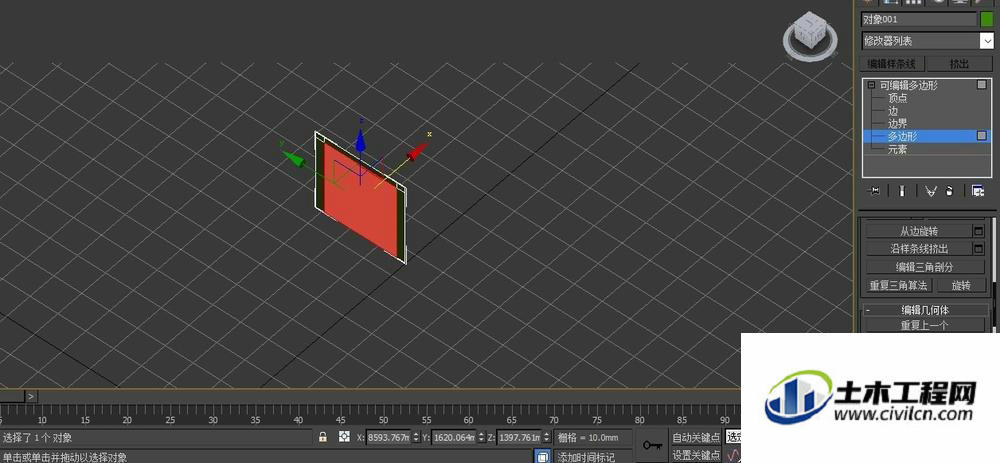Click the 从边旋转 button
1000x463 pixels.
click(918, 231)
